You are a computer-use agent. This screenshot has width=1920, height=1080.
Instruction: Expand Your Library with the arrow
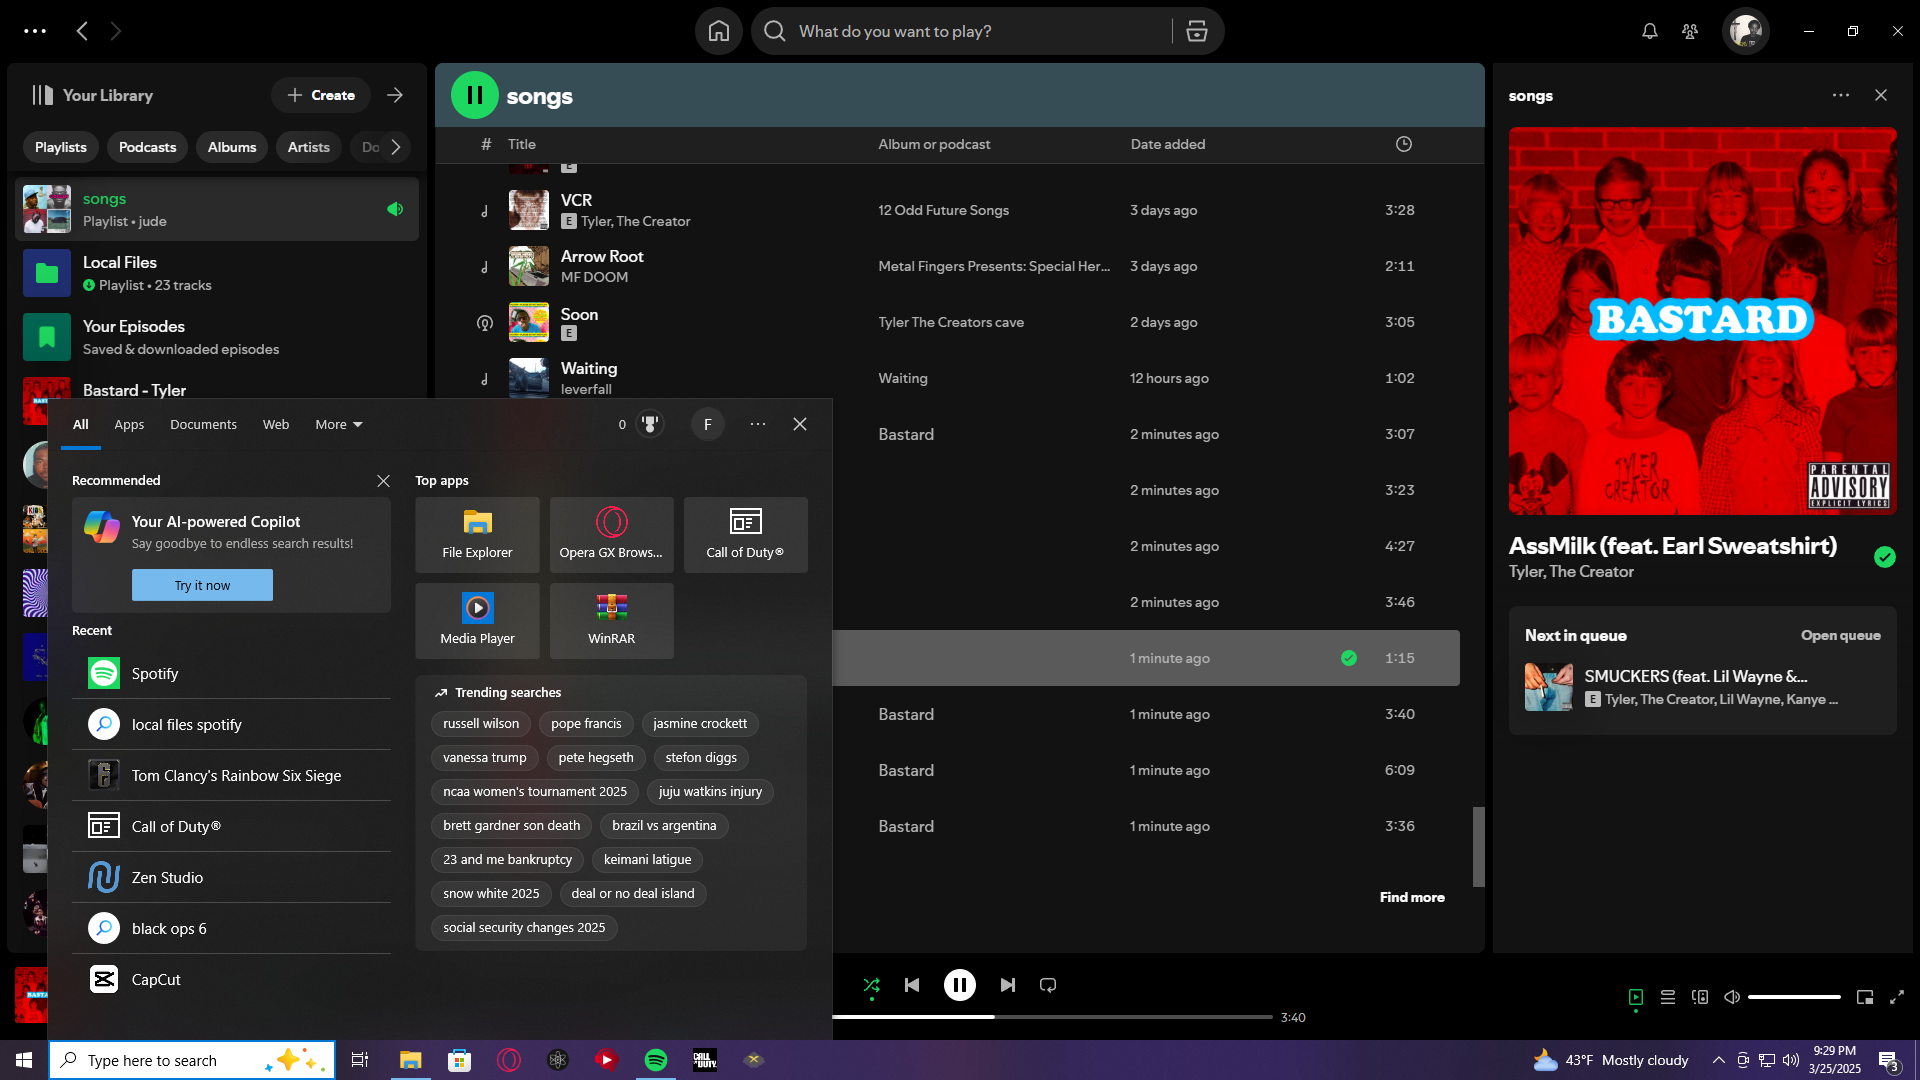click(x=395, y=95)
